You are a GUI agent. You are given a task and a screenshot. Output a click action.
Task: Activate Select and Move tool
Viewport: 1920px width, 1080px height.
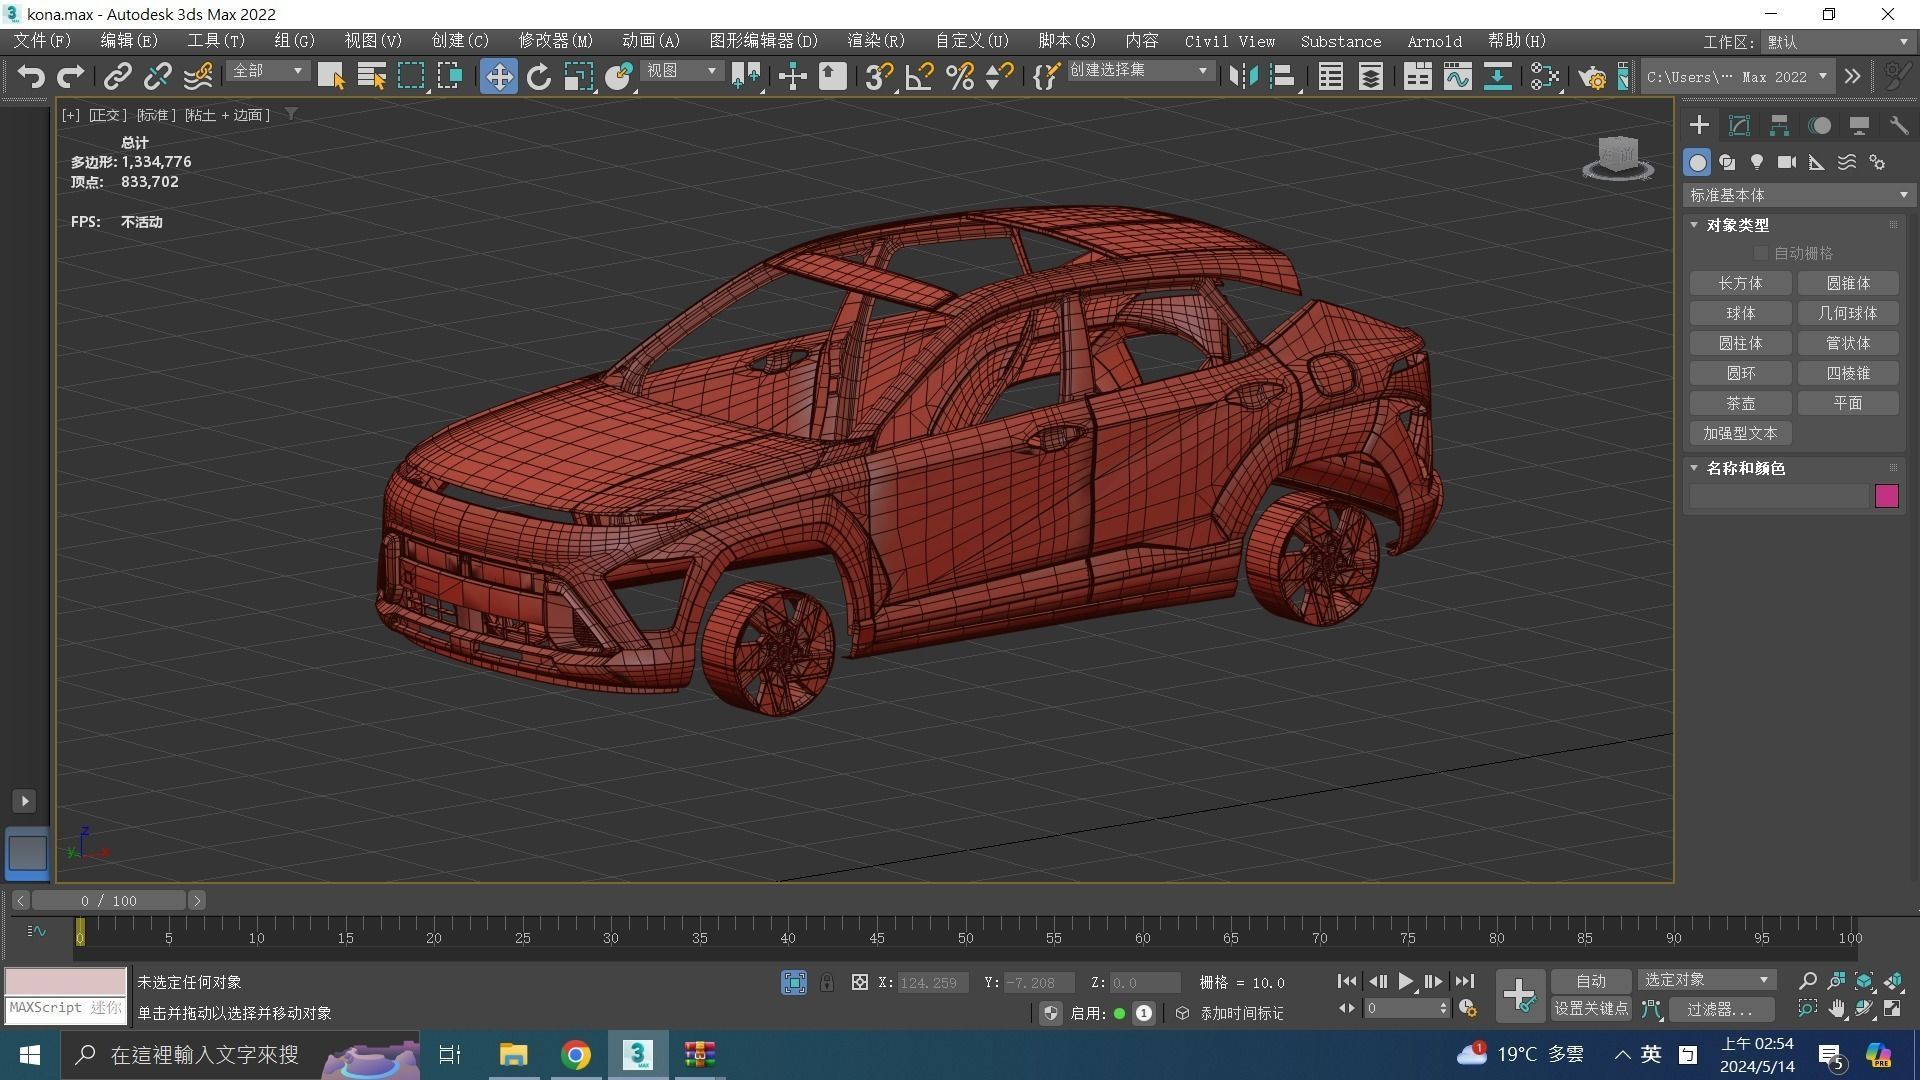point(498,76)
